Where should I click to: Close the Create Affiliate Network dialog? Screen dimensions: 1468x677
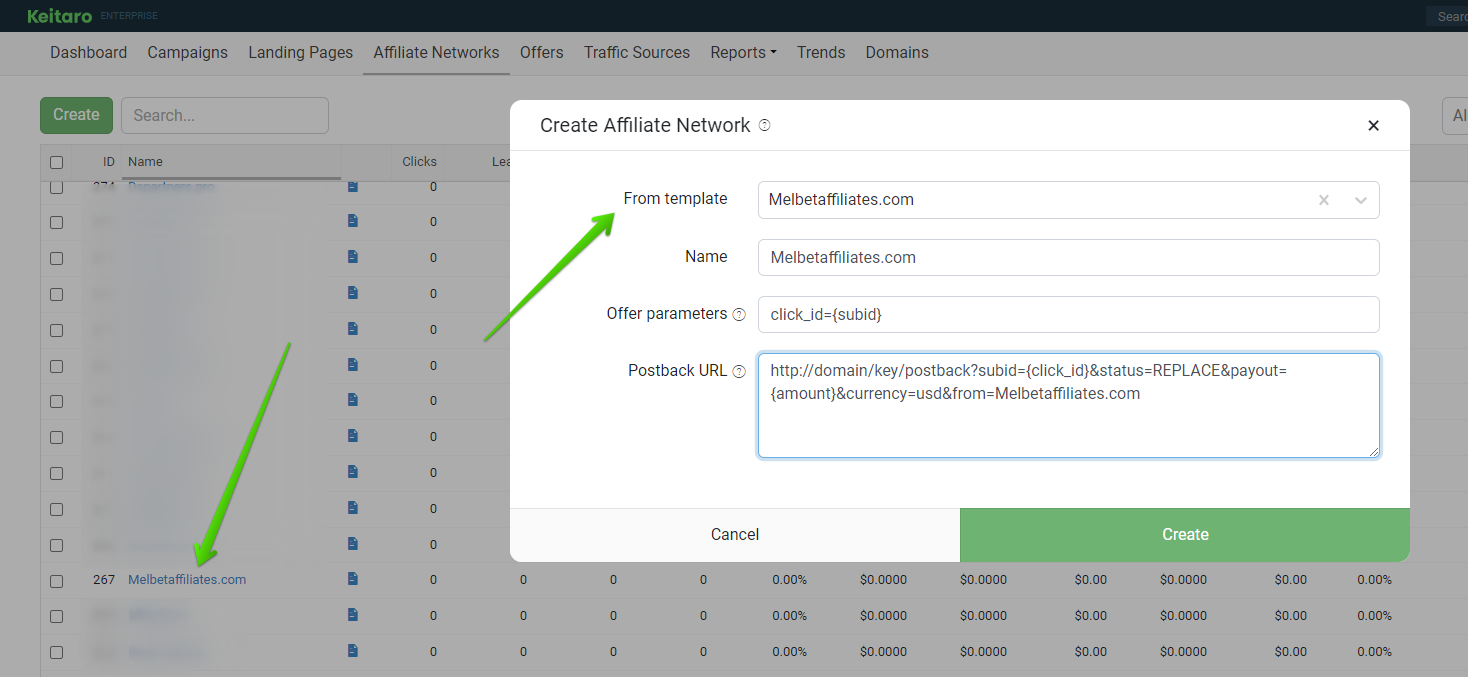[1373, 125]
